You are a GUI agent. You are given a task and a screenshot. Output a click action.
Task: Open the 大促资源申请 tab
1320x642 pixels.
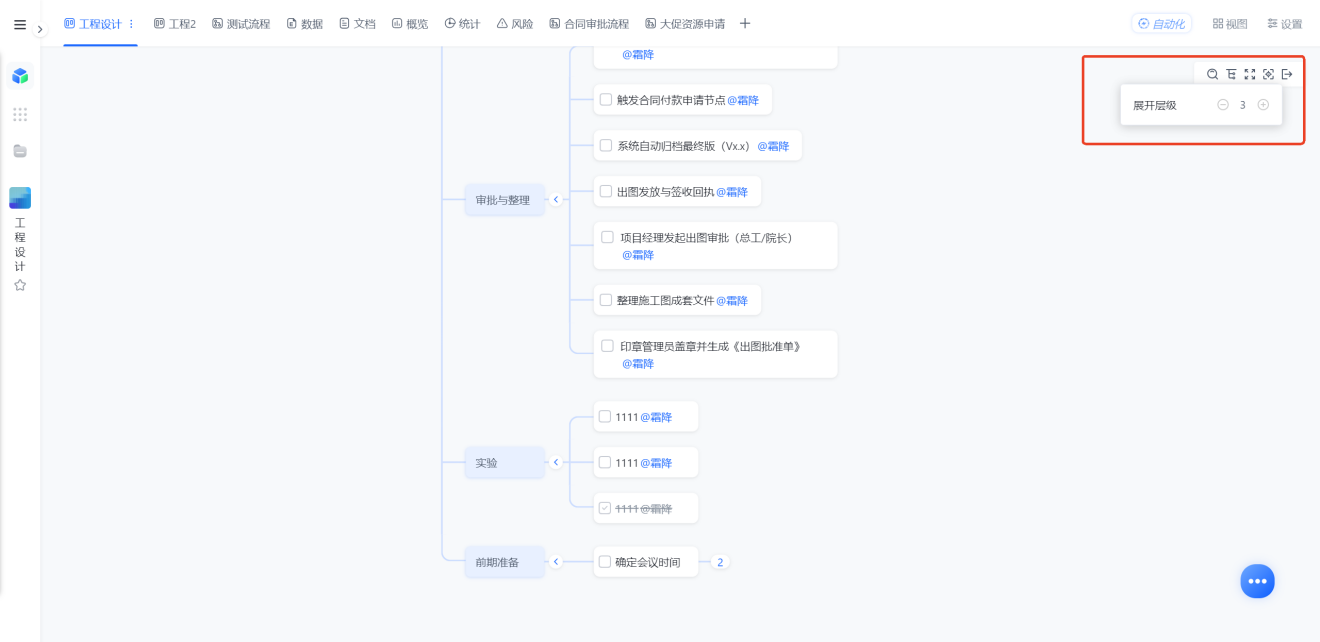pos(685,24)
